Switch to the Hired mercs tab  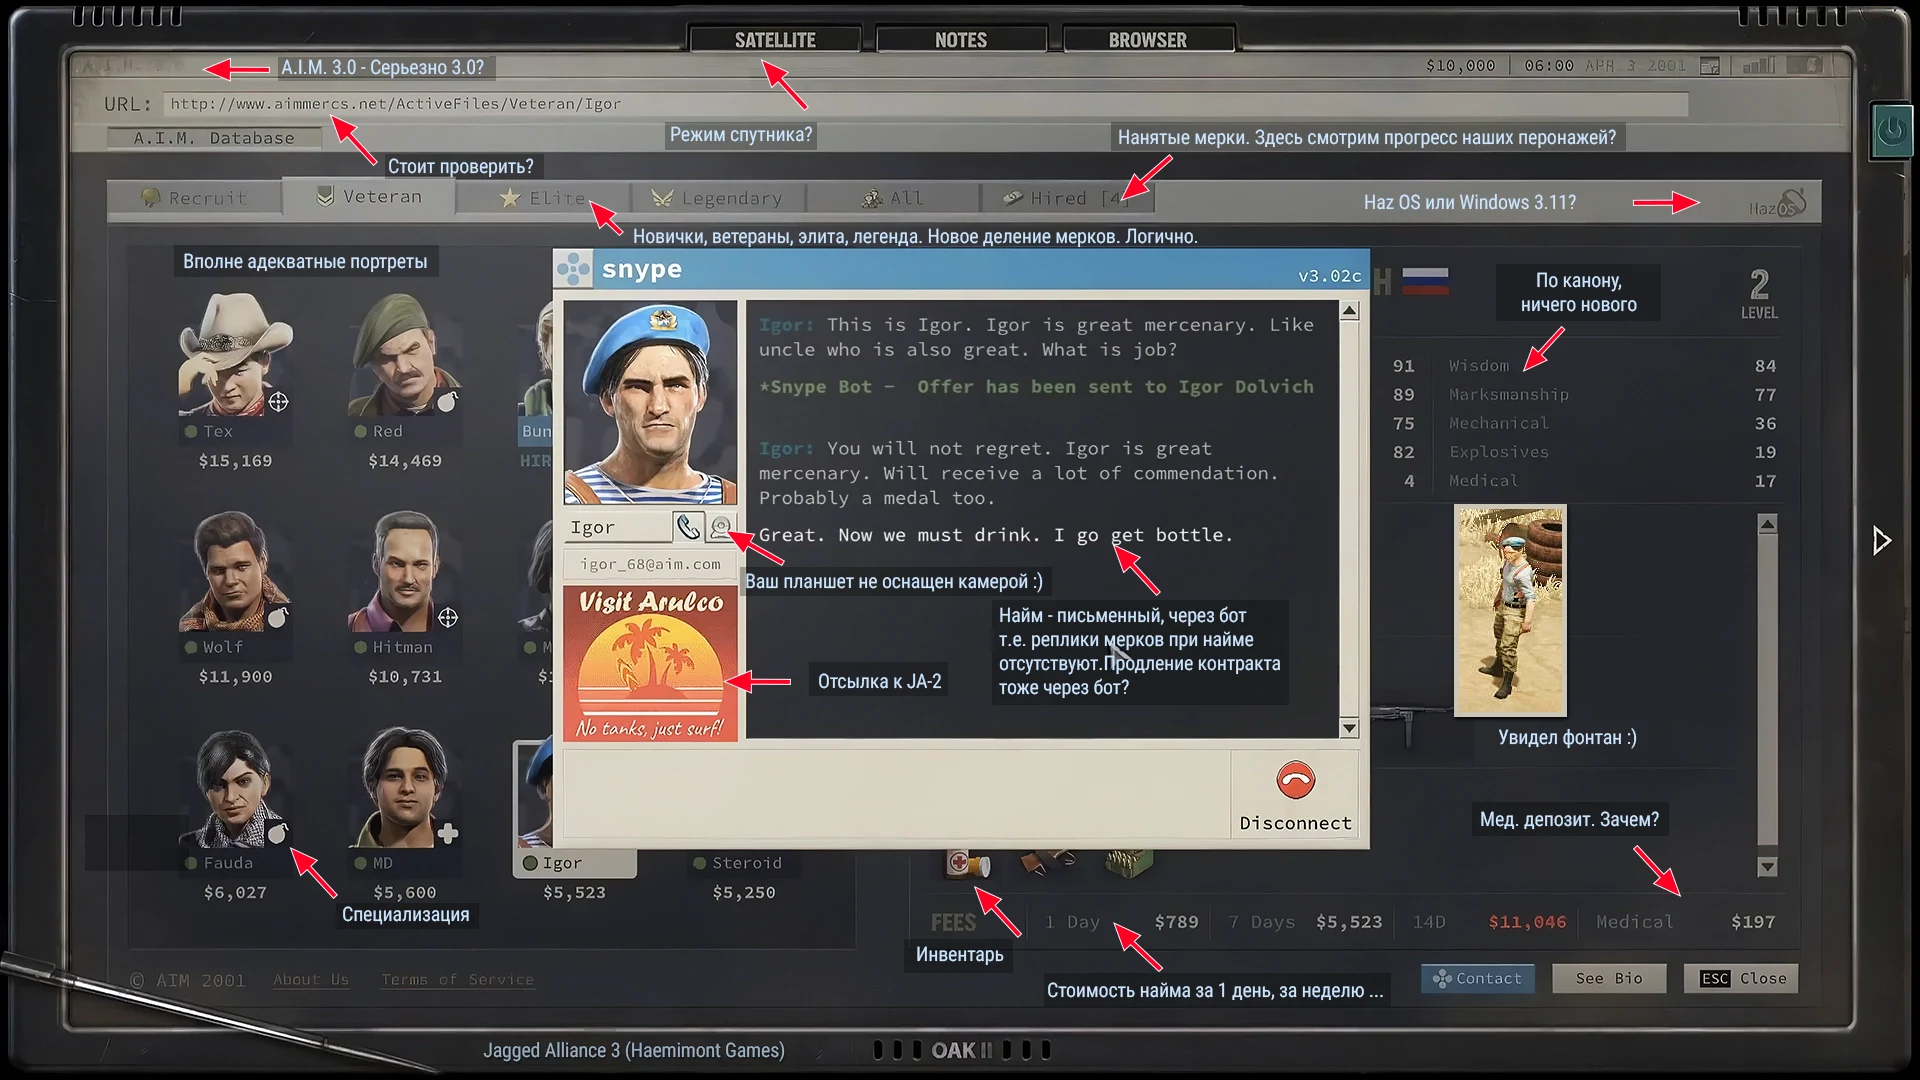tap(1066, 198)
